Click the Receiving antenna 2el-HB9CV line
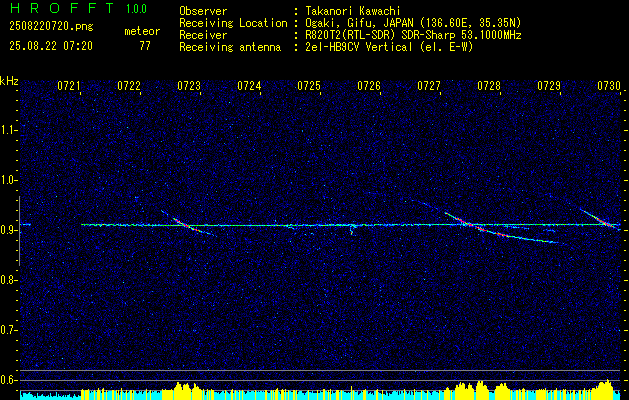The width and height of the screenshot is (629, 400). 389,47
